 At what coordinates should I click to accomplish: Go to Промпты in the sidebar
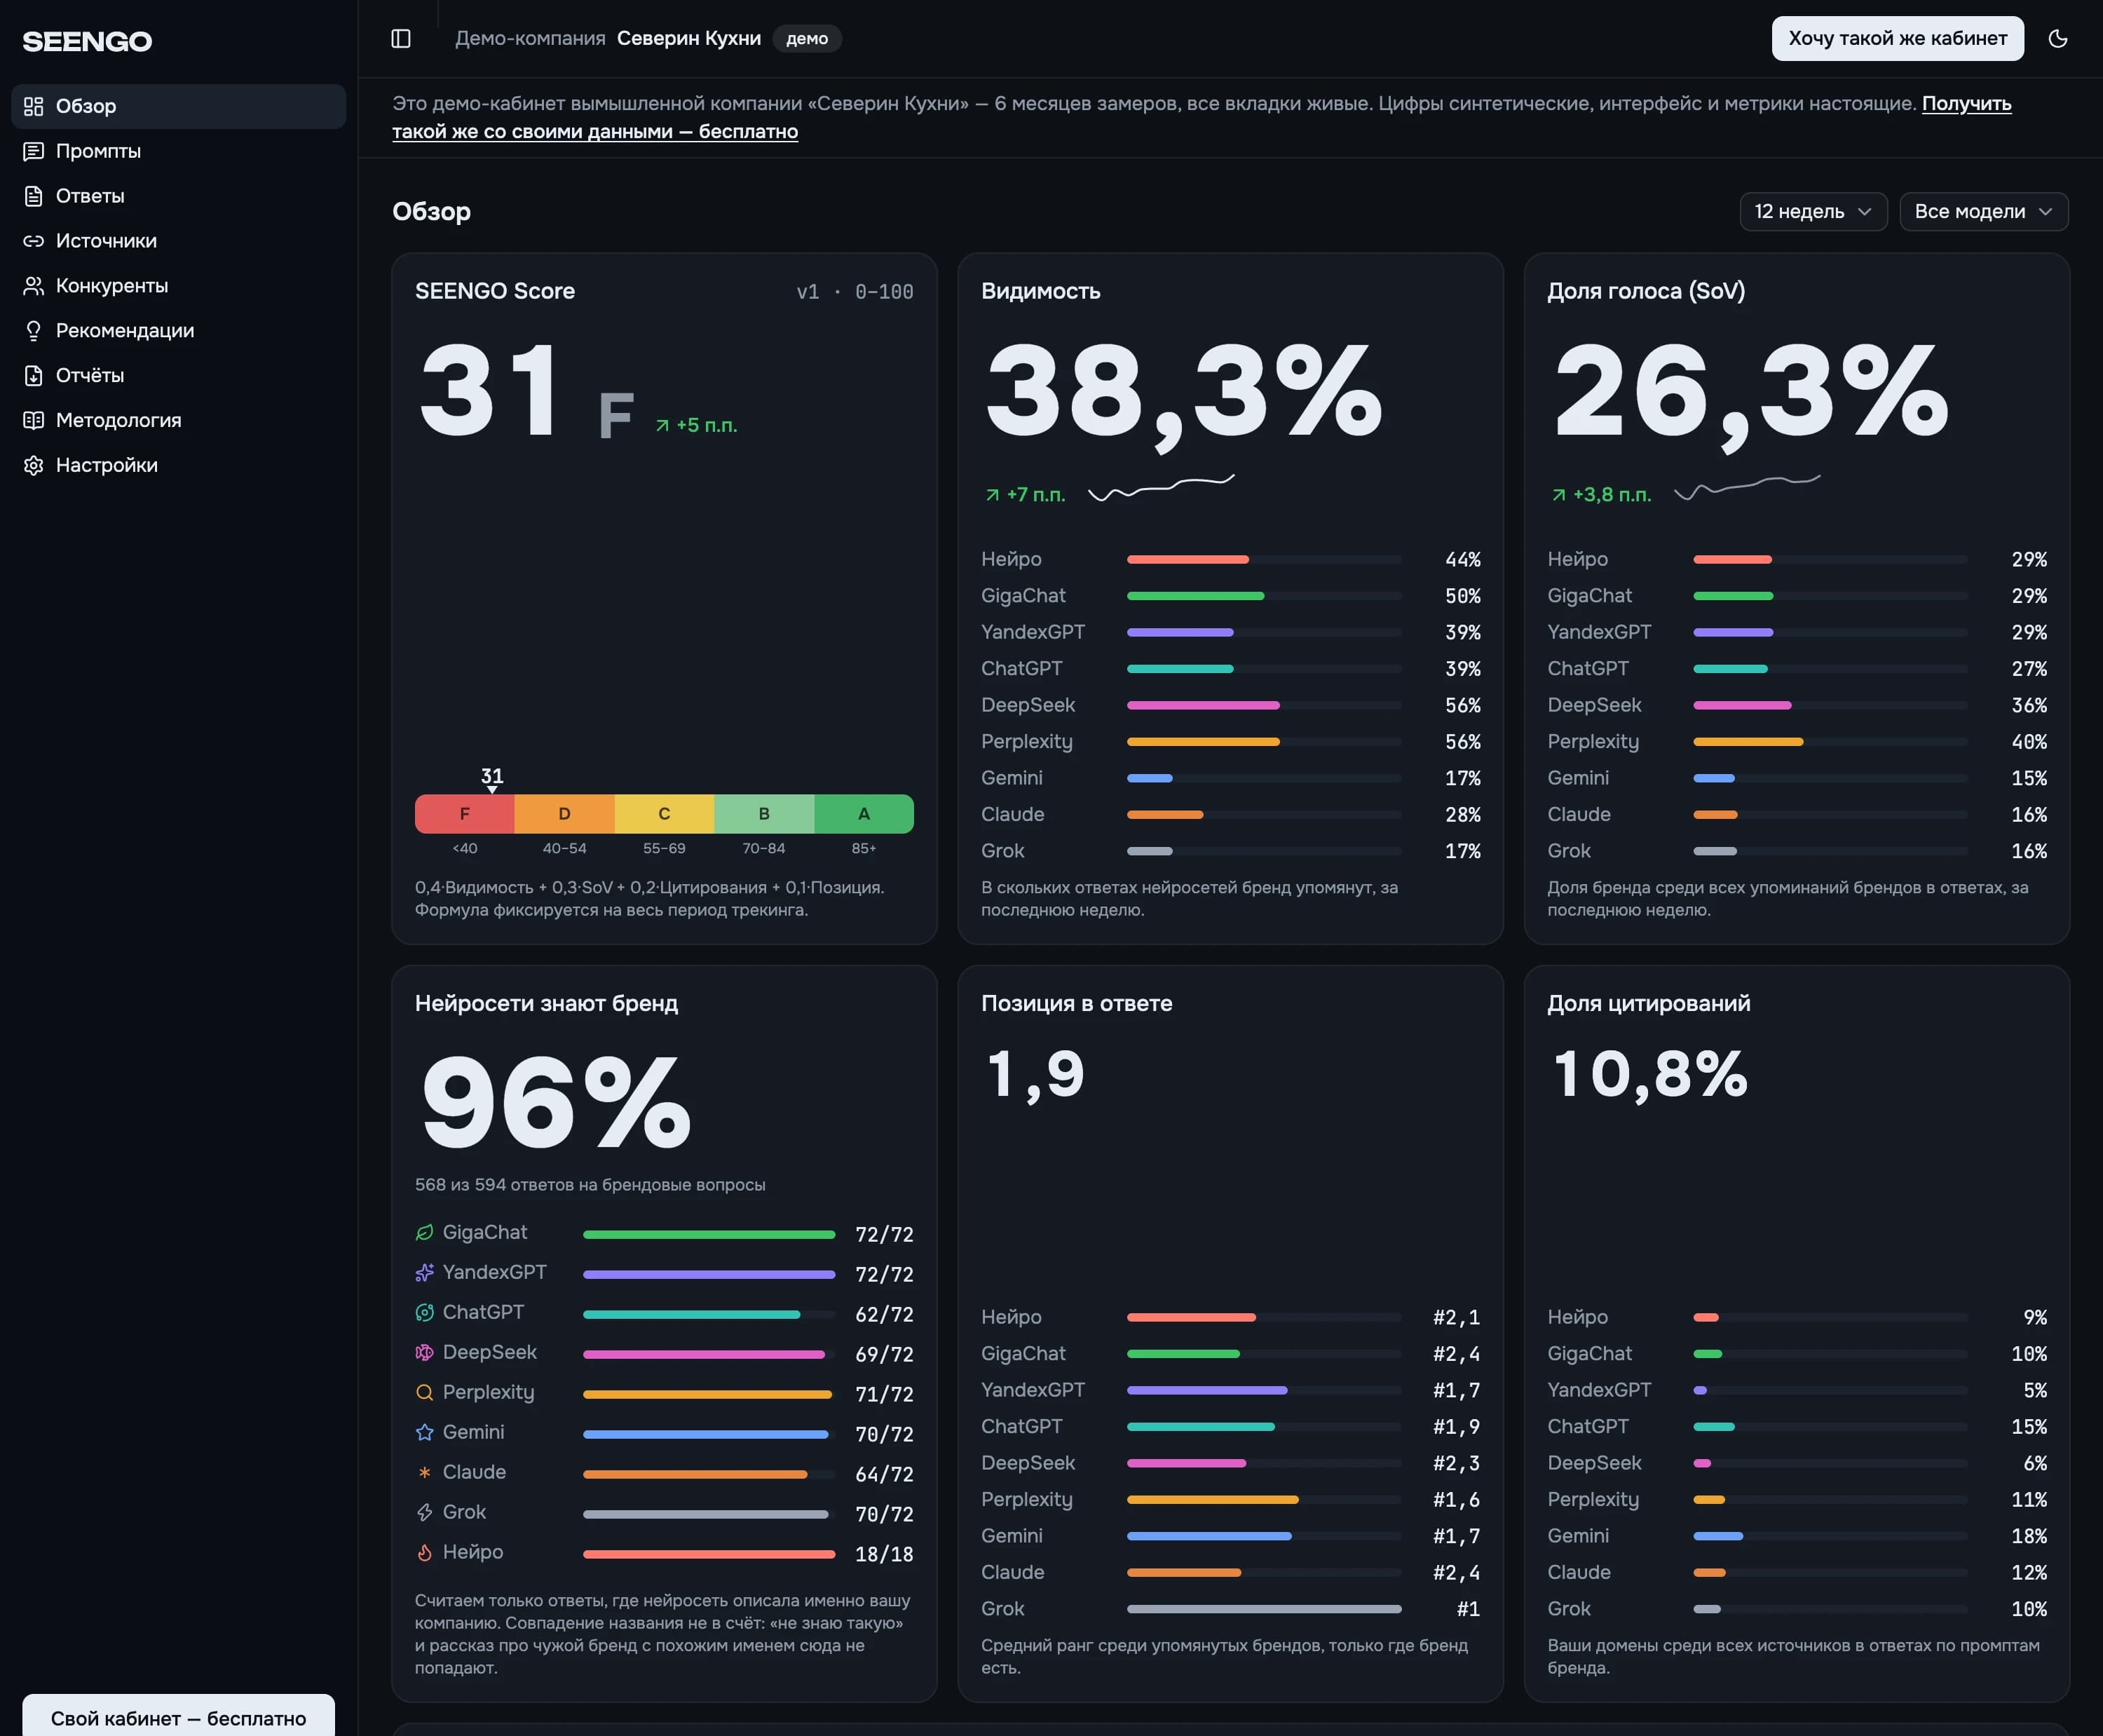tap(179, 151)
